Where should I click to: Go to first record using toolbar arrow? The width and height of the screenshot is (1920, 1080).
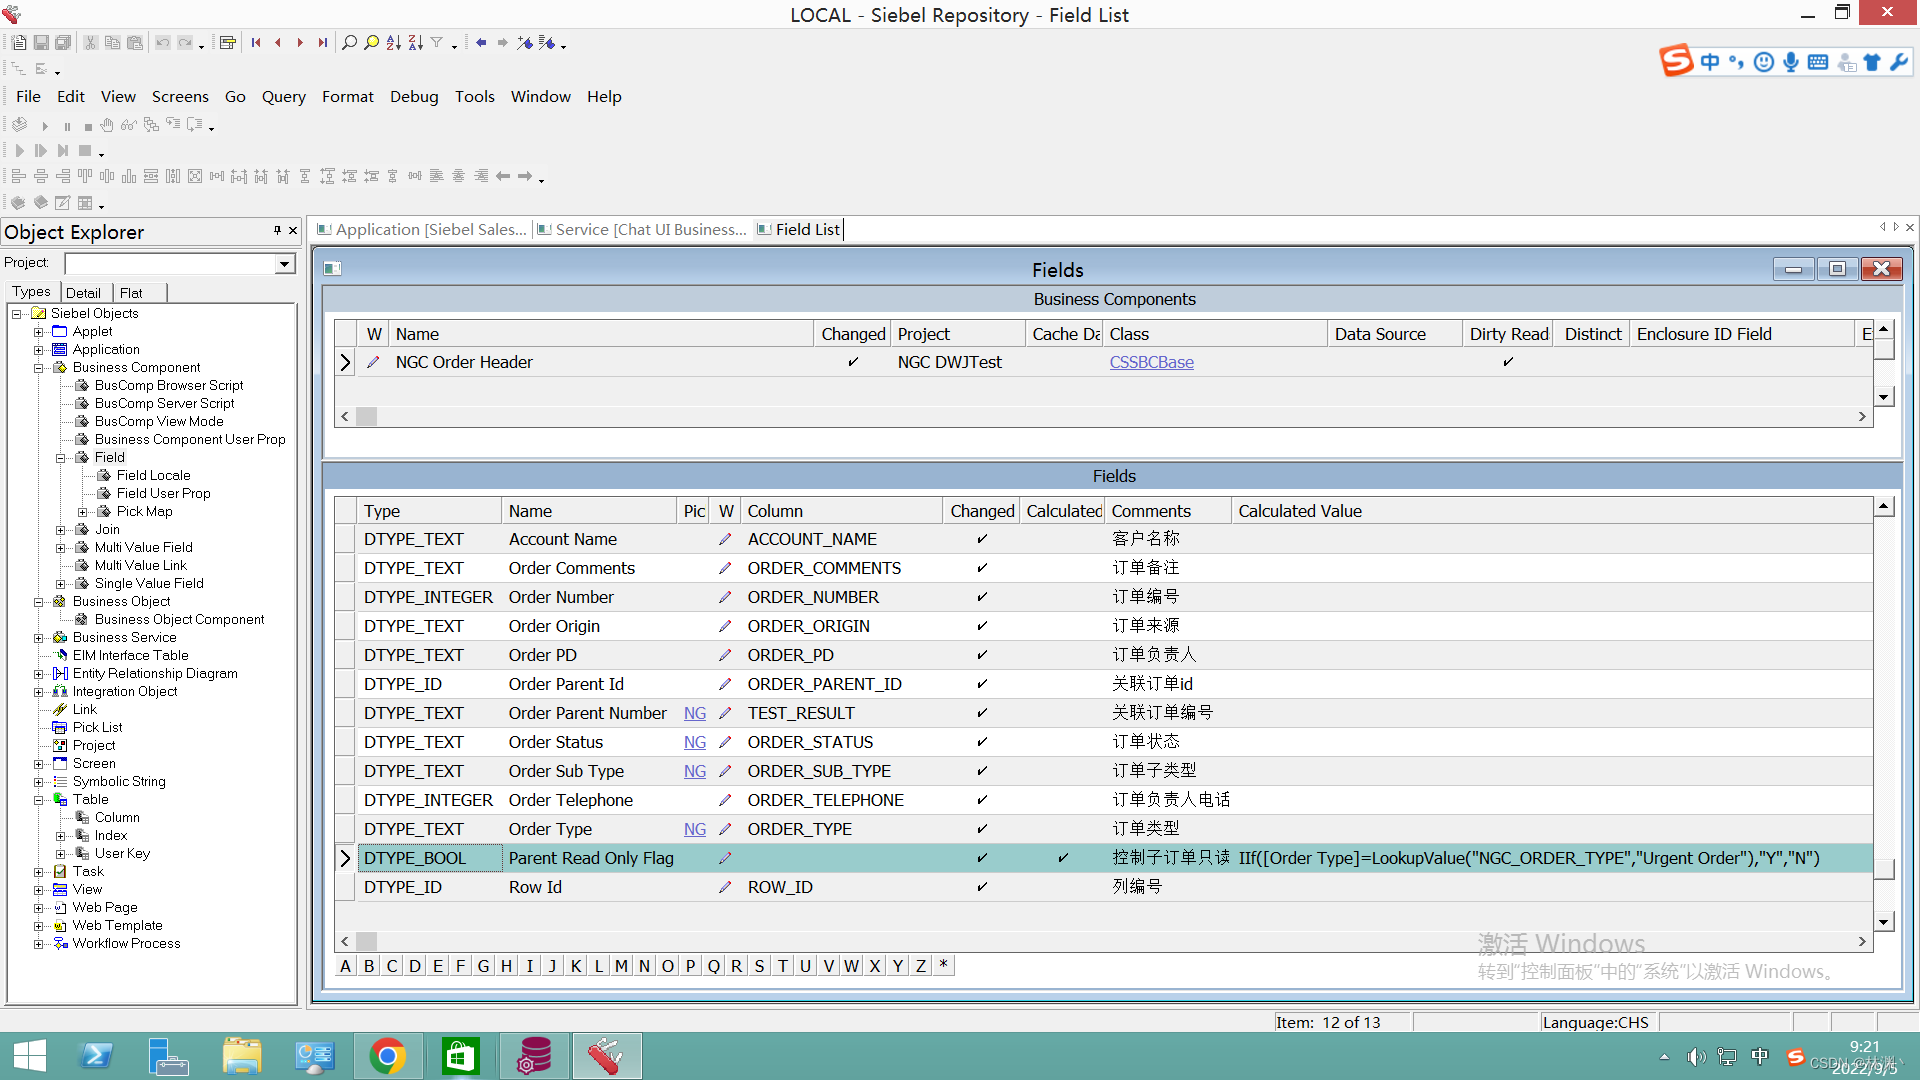256,43
